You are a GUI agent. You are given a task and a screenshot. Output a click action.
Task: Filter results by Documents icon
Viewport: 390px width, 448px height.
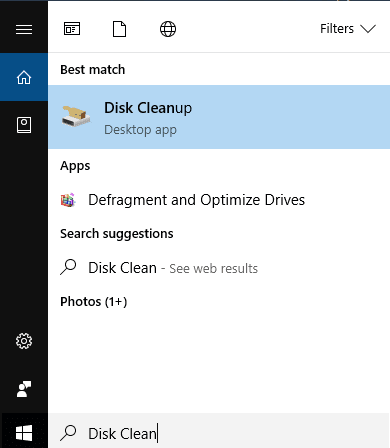[120, 29]
